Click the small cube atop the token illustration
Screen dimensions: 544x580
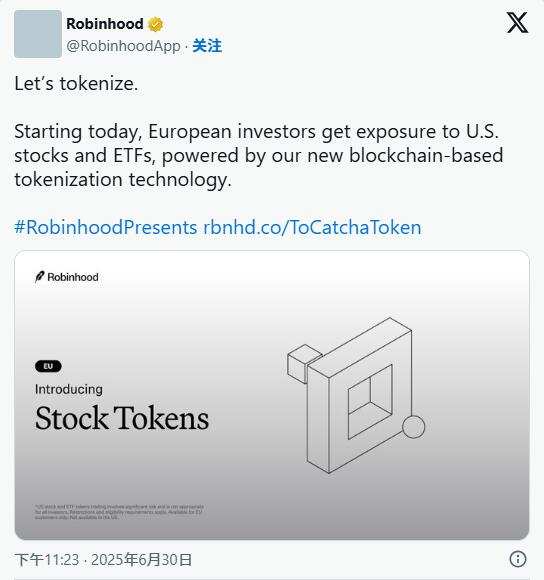point(304,364)
